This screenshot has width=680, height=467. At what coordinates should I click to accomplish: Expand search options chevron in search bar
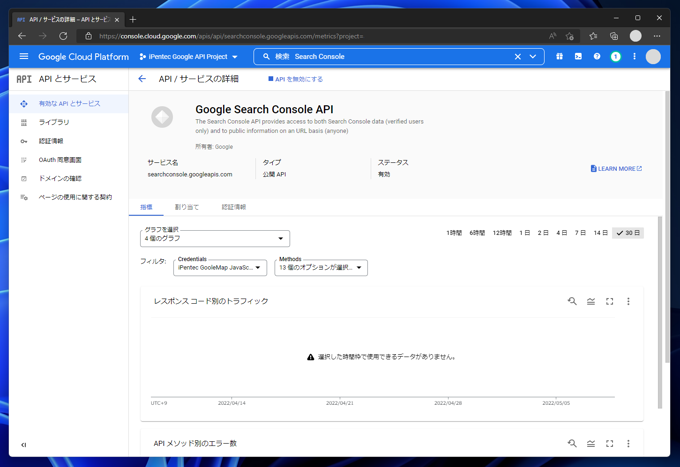pyautogui.click(x=533, y=57)
